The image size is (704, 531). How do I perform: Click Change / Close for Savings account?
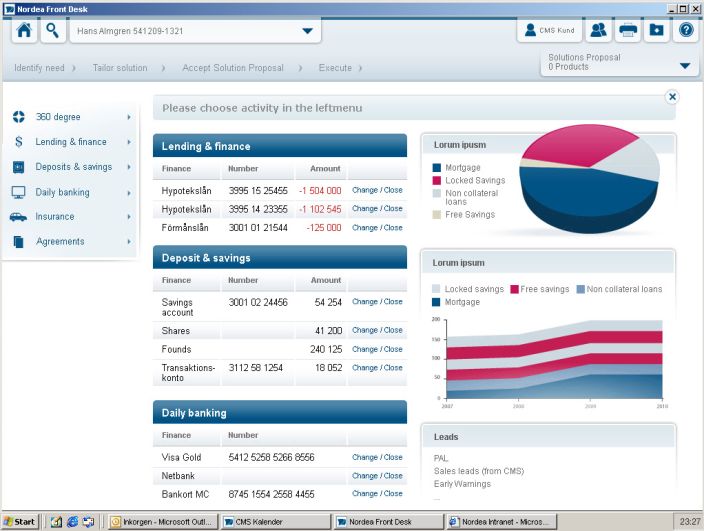point(377,302)
